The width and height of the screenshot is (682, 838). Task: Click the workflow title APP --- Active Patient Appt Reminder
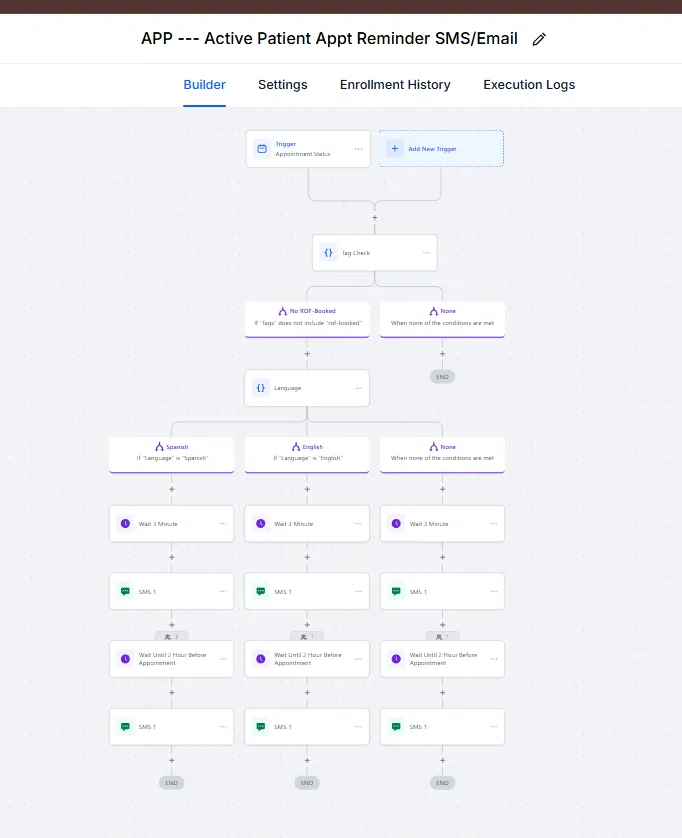(329, 38)
